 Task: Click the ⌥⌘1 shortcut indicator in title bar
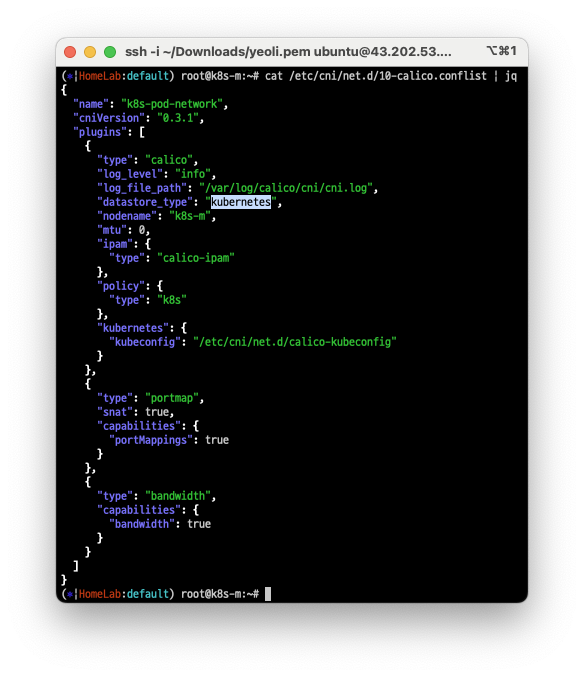click(x=501, y=51)
